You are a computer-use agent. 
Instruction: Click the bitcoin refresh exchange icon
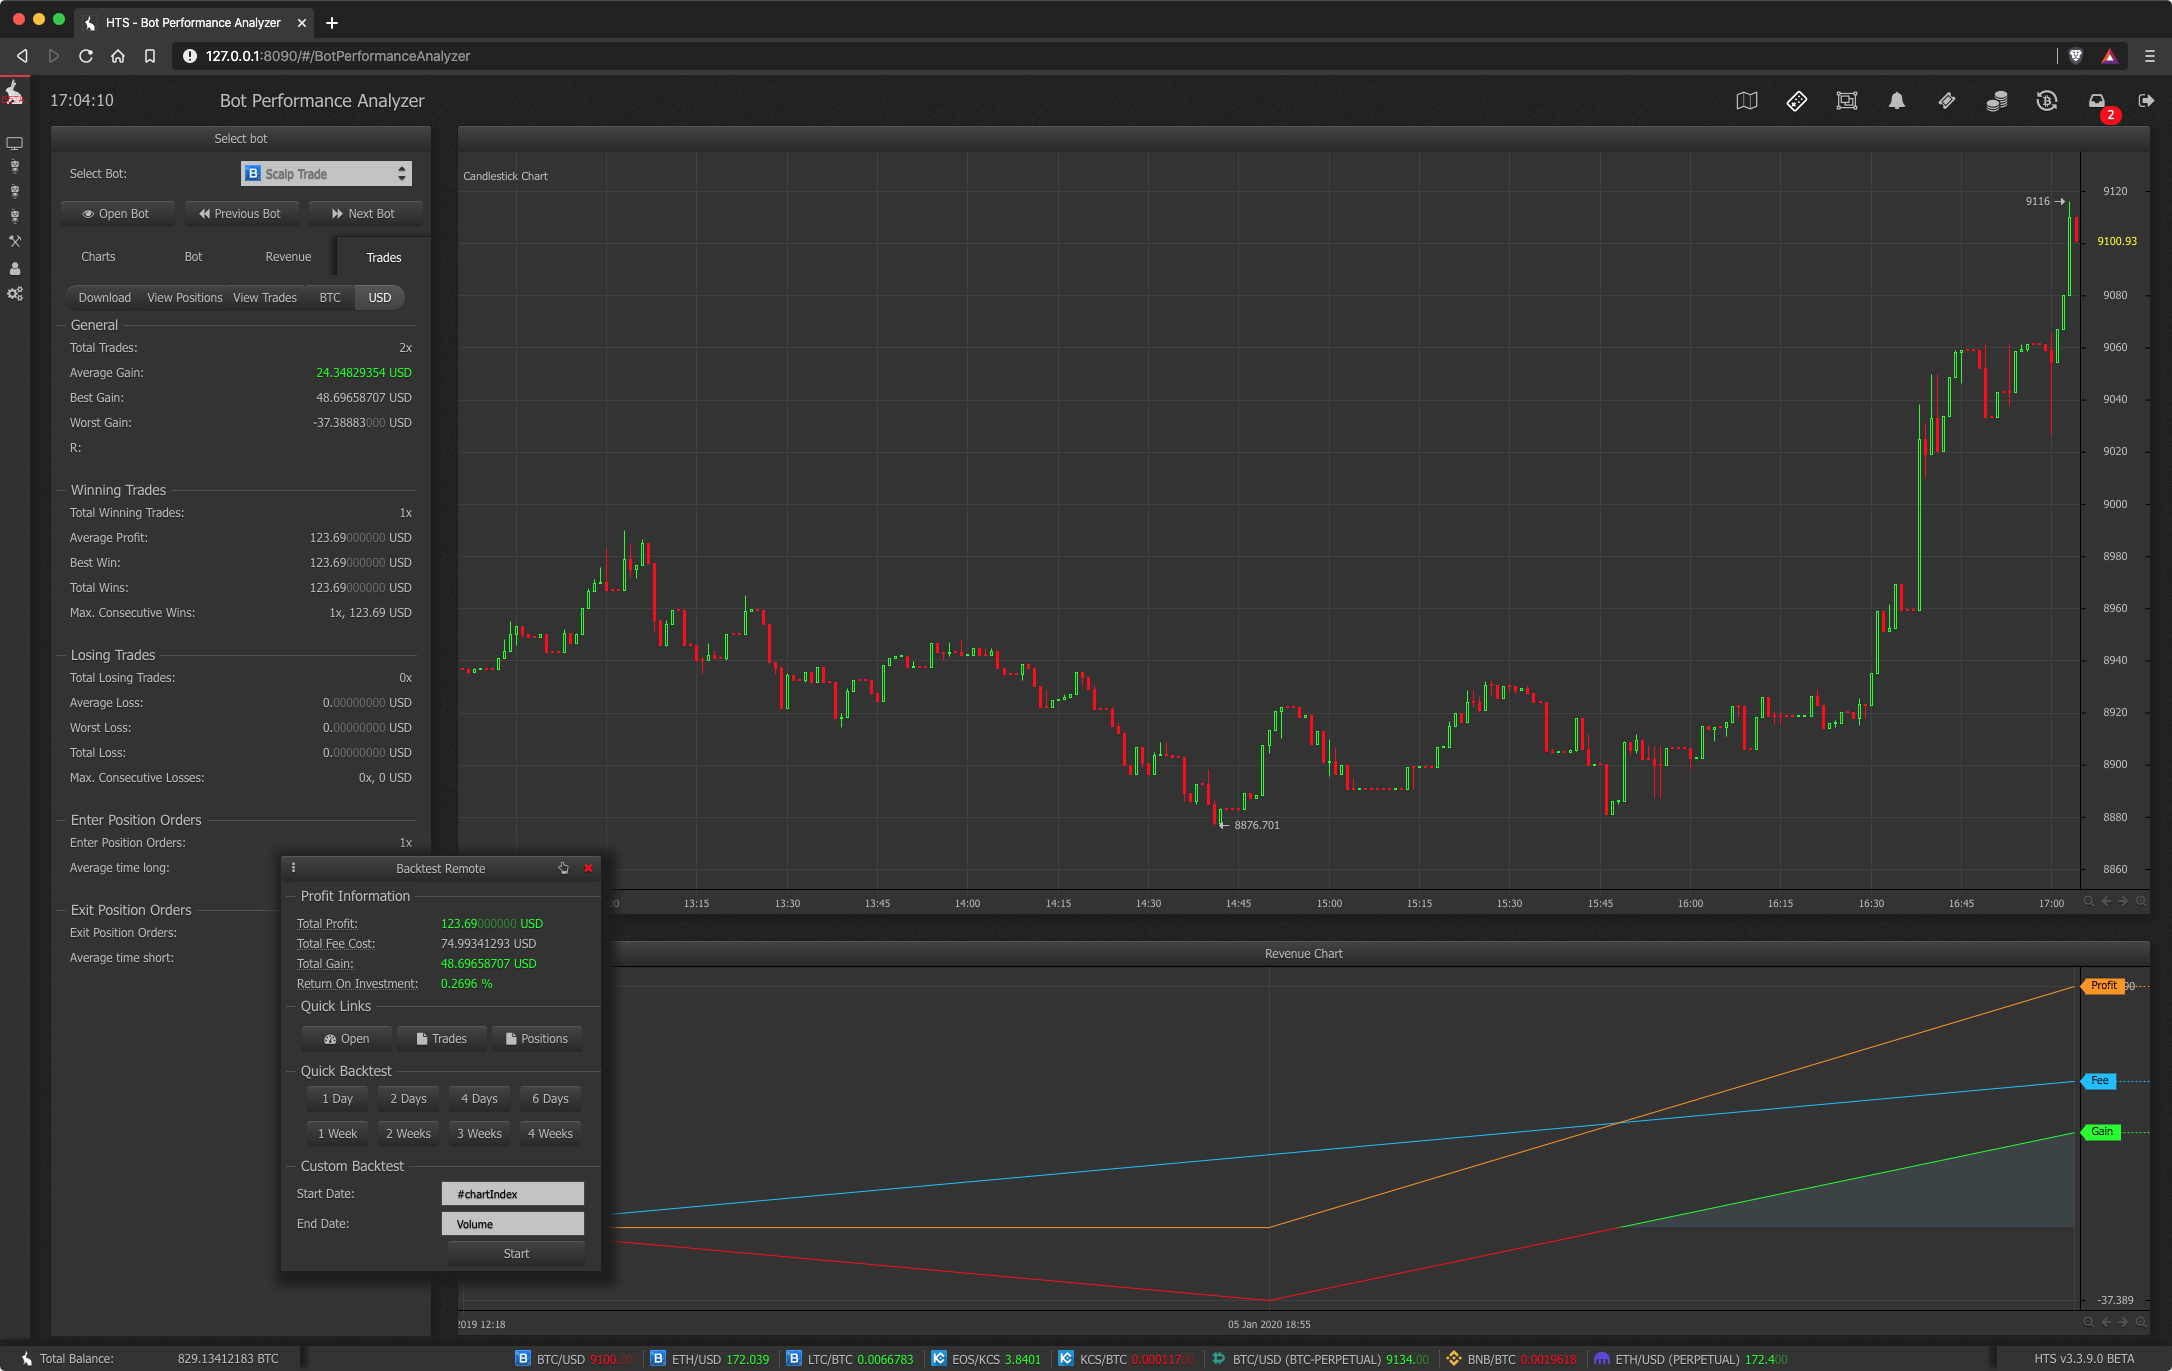pos(2047,101)
